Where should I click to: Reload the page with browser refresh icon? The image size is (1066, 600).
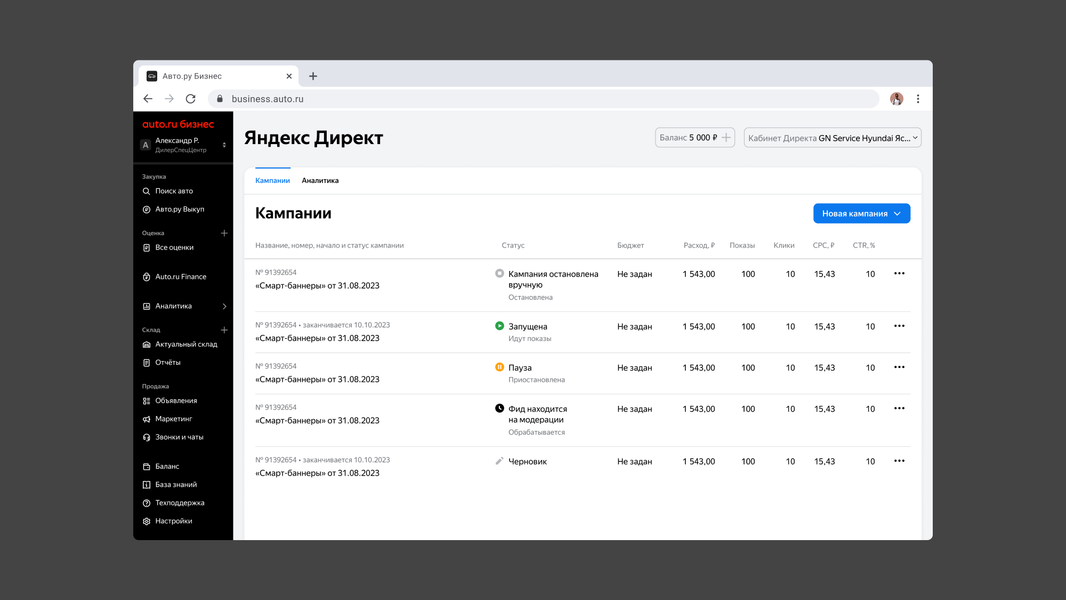(190, 99)
